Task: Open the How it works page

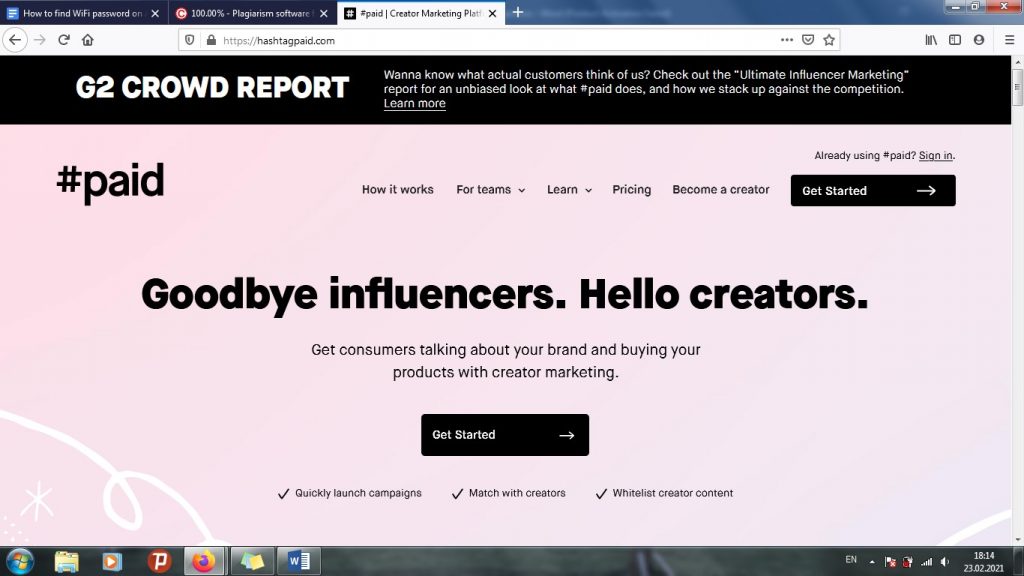Action: click(x=398, y=189)
